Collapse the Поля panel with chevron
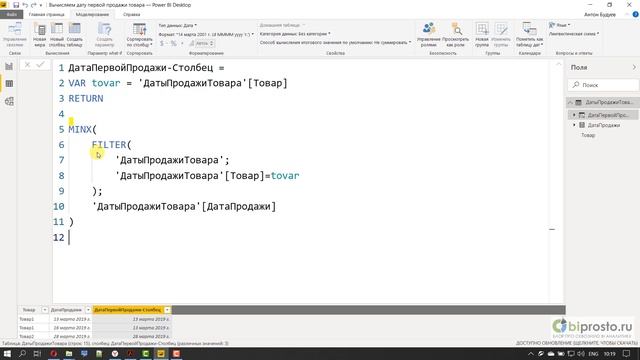This screenshot has width=640, height=360. click(634, 67)
